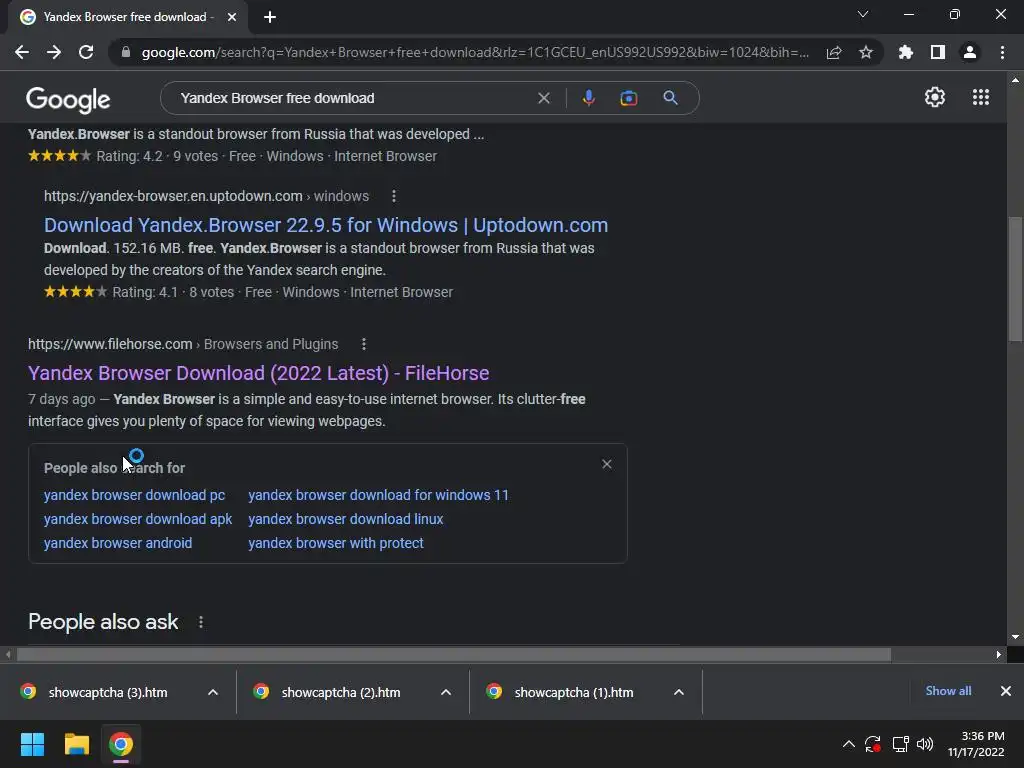Click Show all downloads
1024x768 pixels.
[x=948, y=691]
